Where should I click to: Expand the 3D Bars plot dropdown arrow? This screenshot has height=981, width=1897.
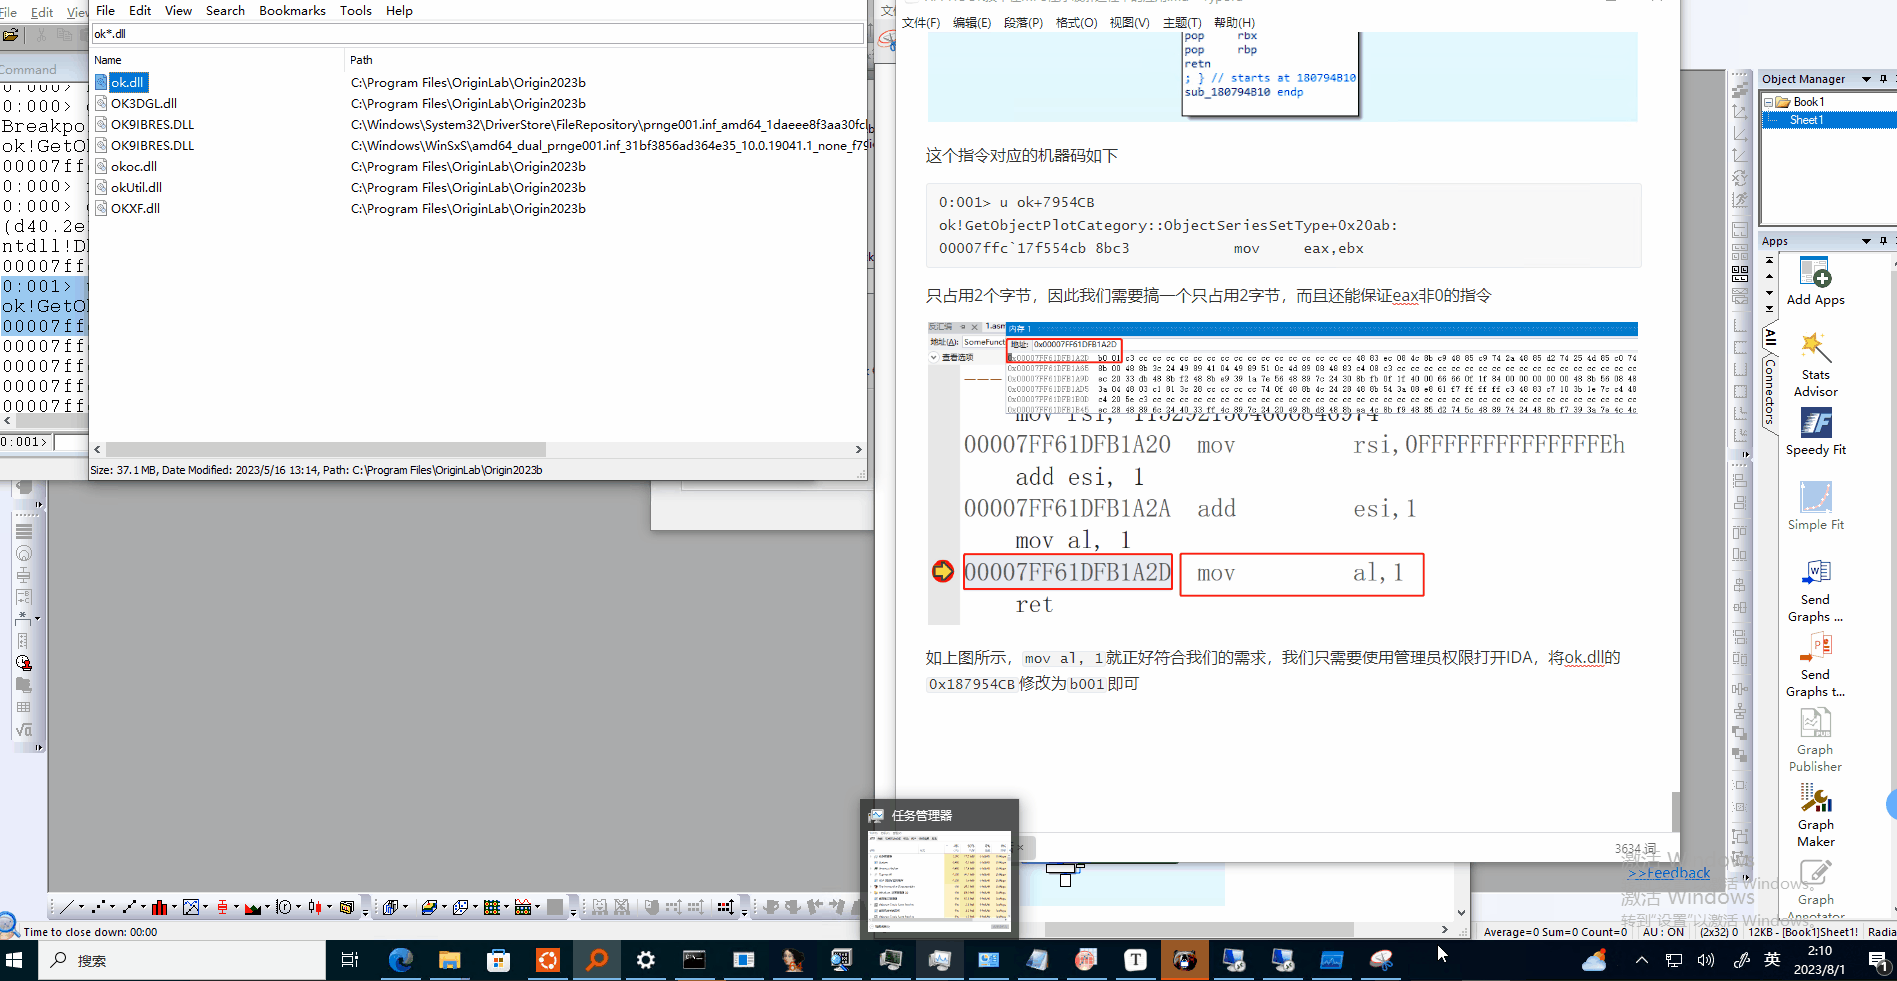click(405, 907)
